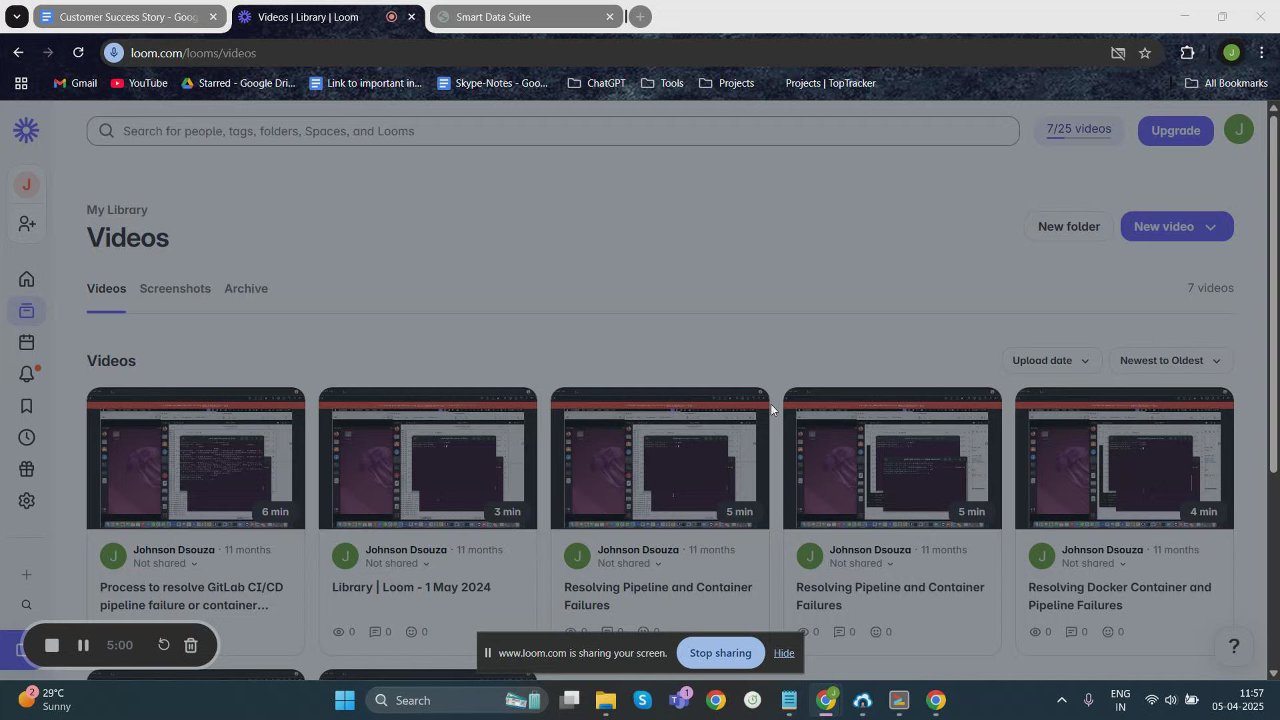Click the Windows taskbar Search box
The height and width of the screenshot is (720, 1280).
click(455, 700)
